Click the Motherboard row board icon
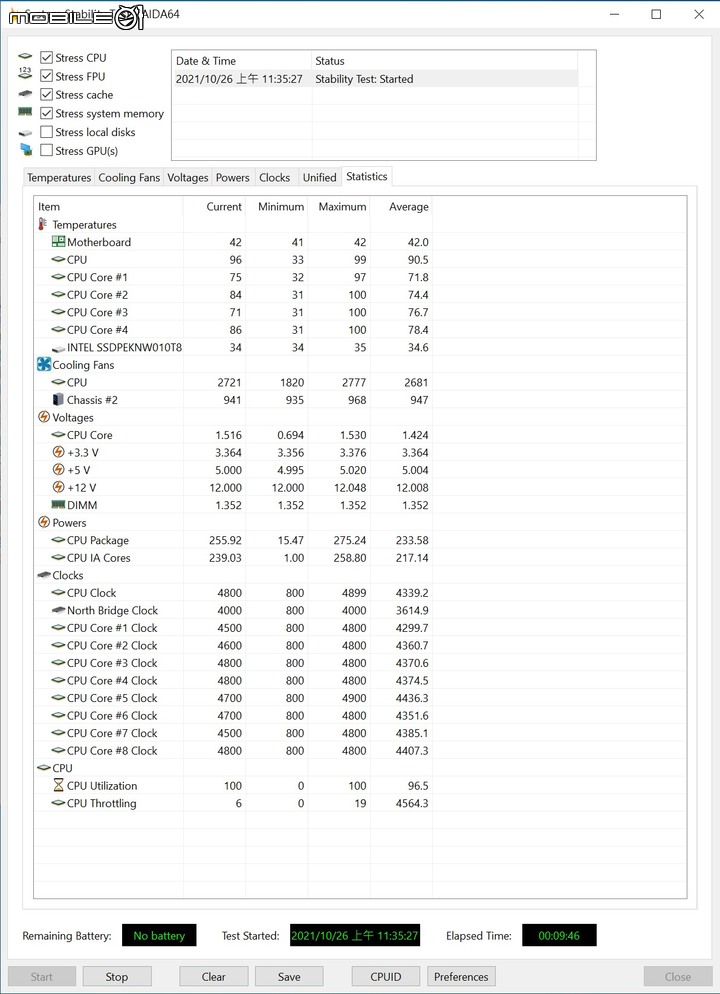 [x=58, y=242]
